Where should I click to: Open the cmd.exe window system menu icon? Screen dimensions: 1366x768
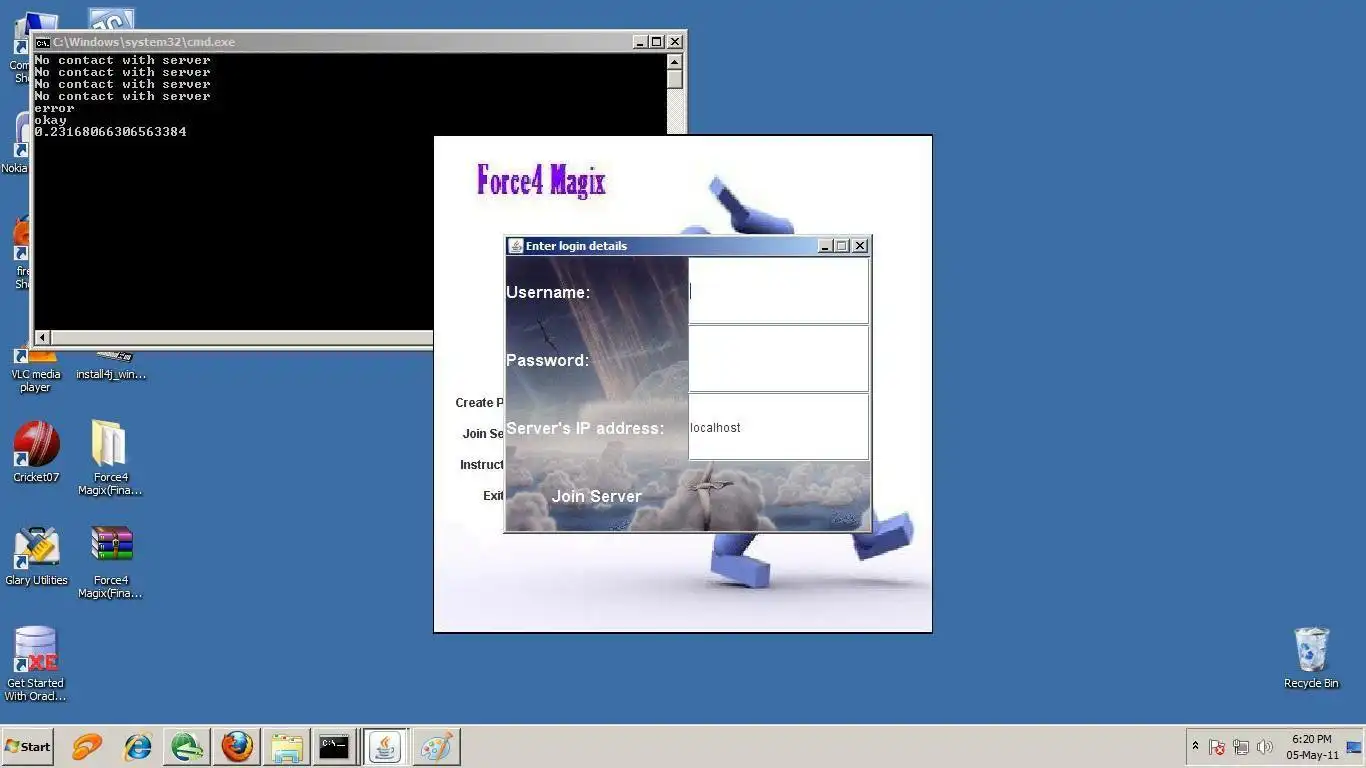tap(42, 42)
